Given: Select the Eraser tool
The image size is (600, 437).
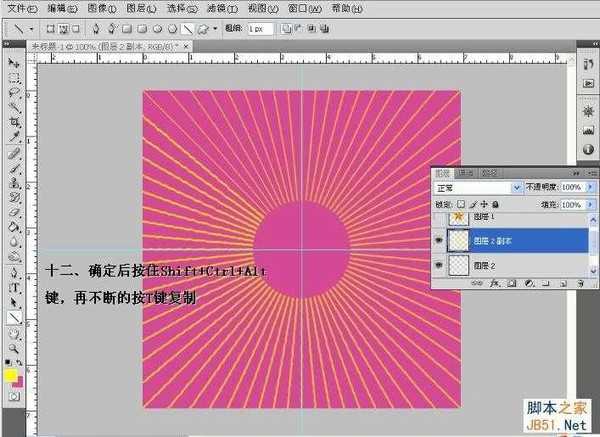Looking at the screenshot, I should point(14,212).
